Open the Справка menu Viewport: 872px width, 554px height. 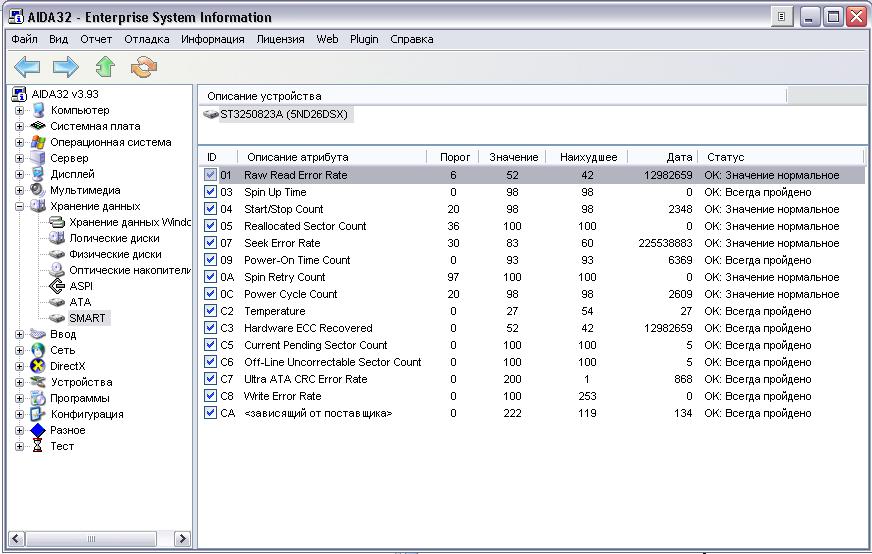point(412,39)
